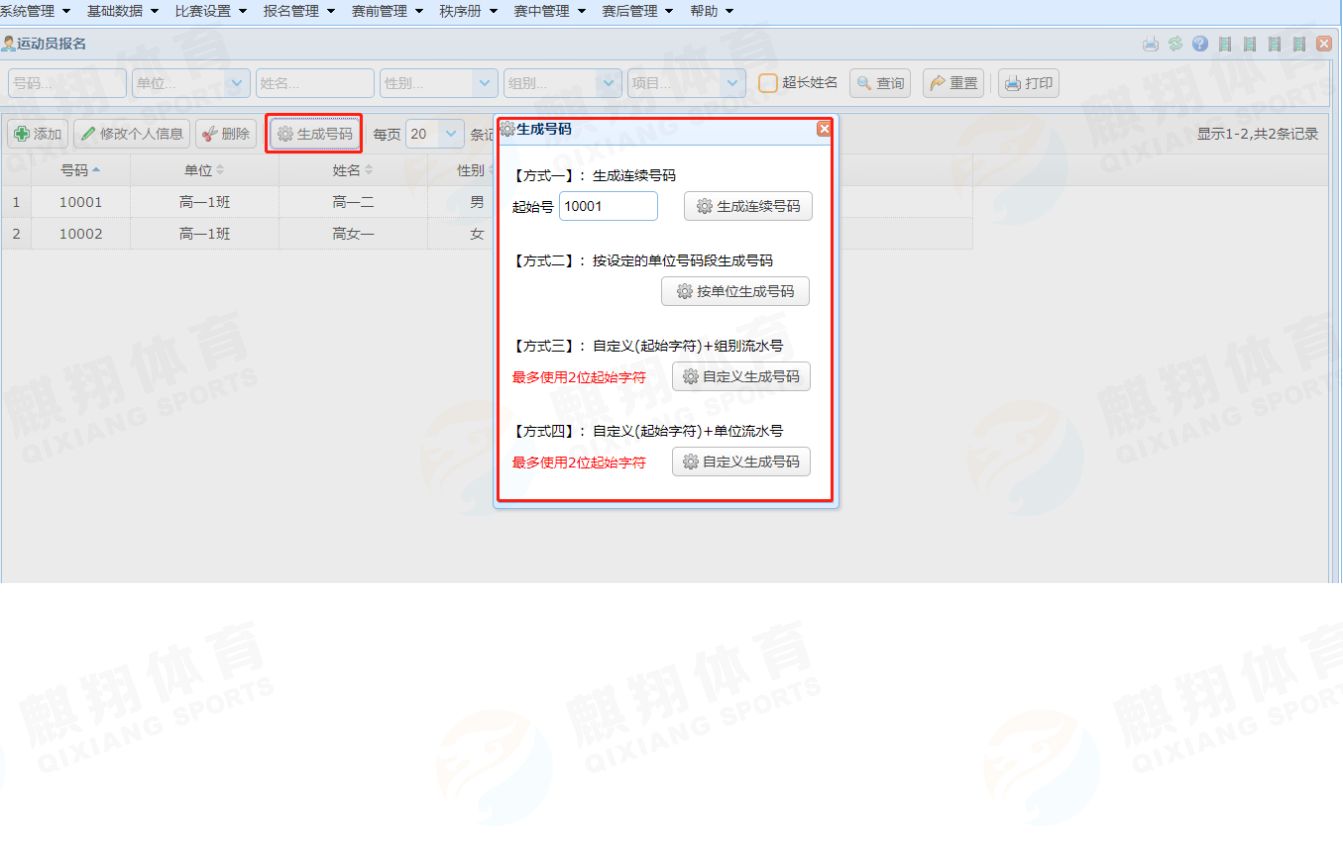
Task: Click 自定义生成号码 under 方式三
Action: [741, 377]
